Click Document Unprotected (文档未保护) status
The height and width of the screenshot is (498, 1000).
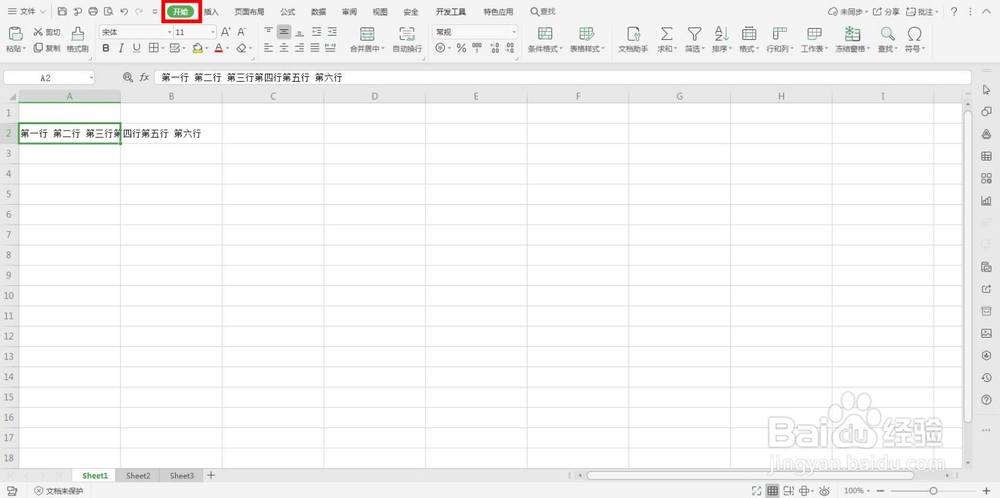coord(59,491)
